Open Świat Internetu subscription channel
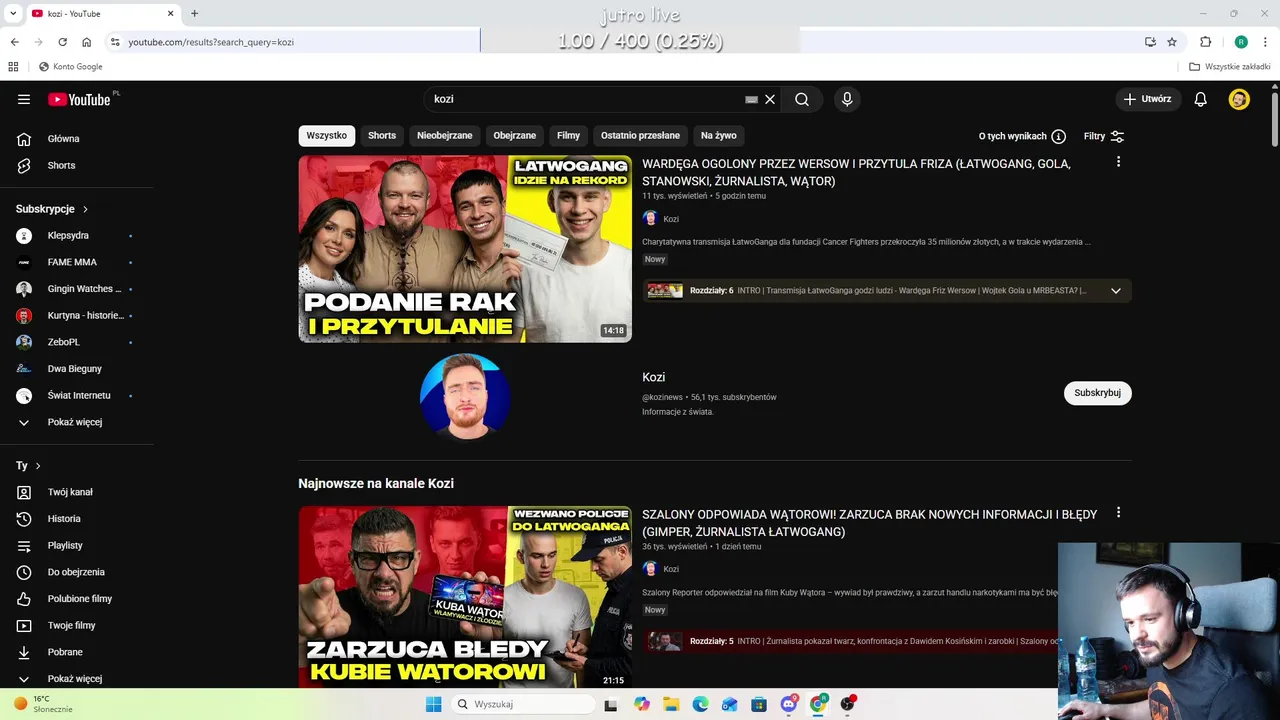This screenshot has width=1280, height=720. tap(77, 395)
